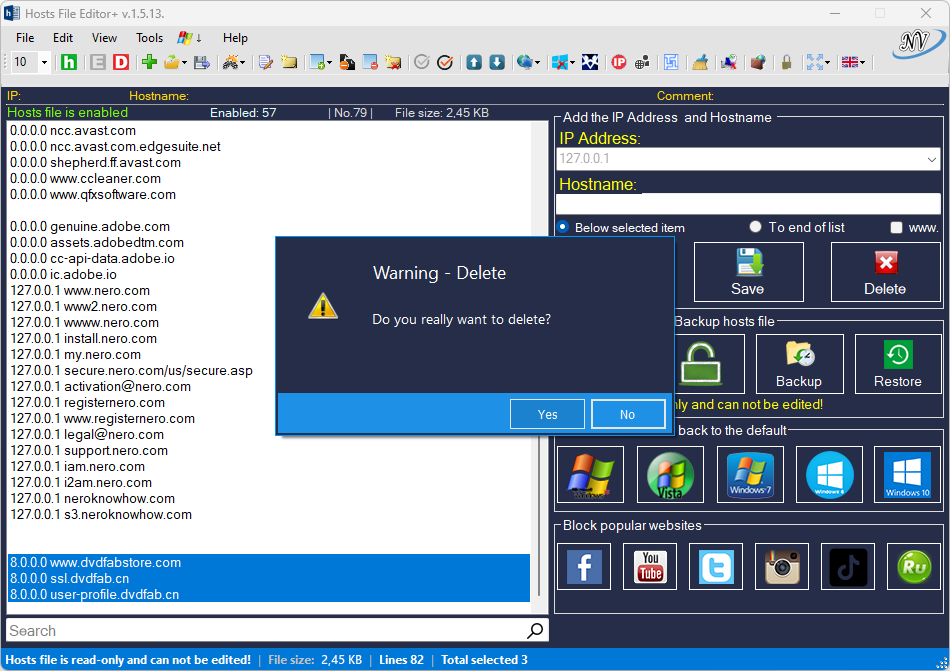Click the Windows 10 default hosts icon
This screenshot has width=950, height=671.
[x=907, y=474]
